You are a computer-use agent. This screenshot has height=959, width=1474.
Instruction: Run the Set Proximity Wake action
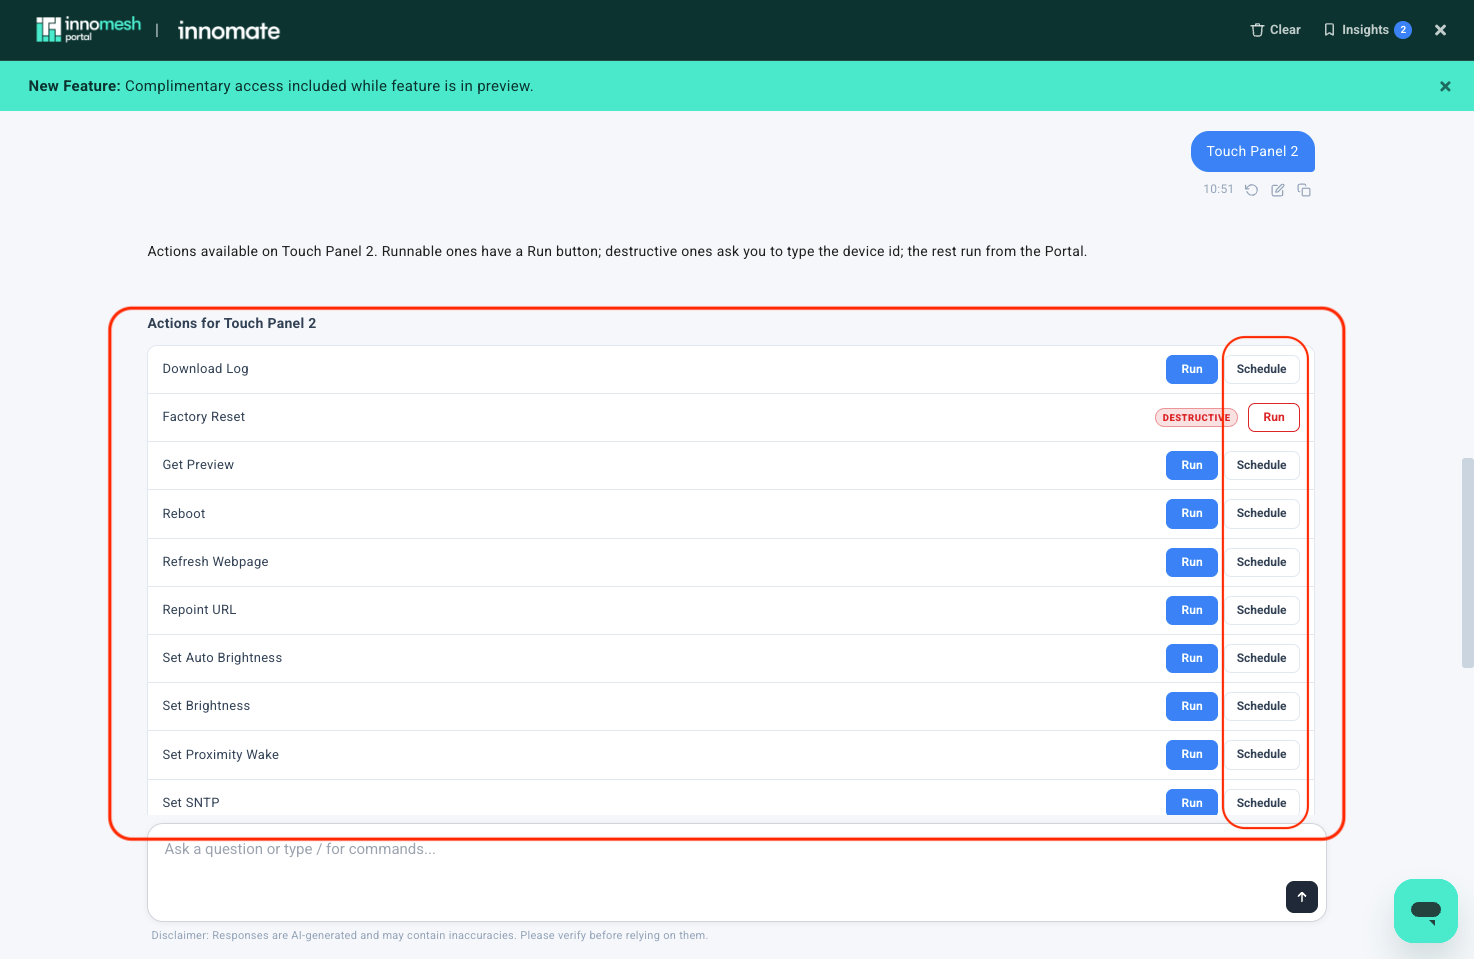[1192, 754]
